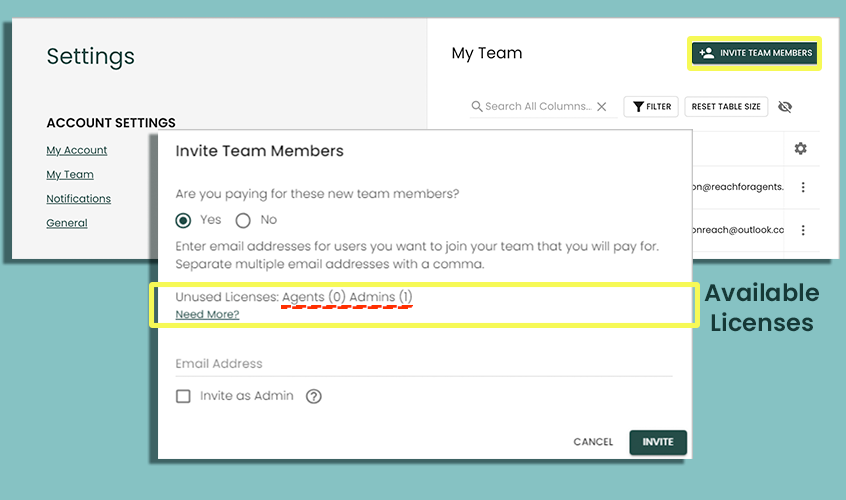This screenshot has width=846, height=500.
Task: Open the Filter options
Action: (651, 107)
